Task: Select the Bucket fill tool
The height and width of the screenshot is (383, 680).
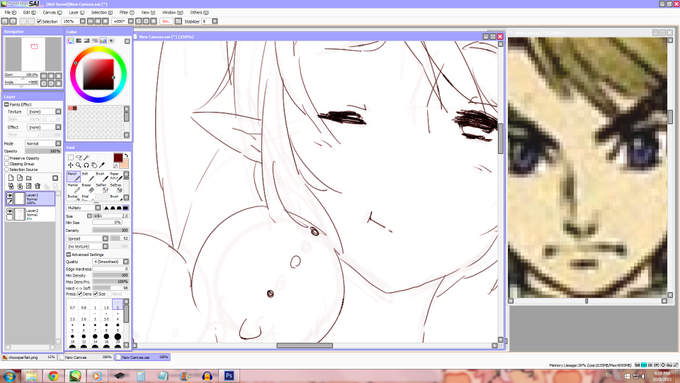Action: pyautogui.click(x=73, y=198)
